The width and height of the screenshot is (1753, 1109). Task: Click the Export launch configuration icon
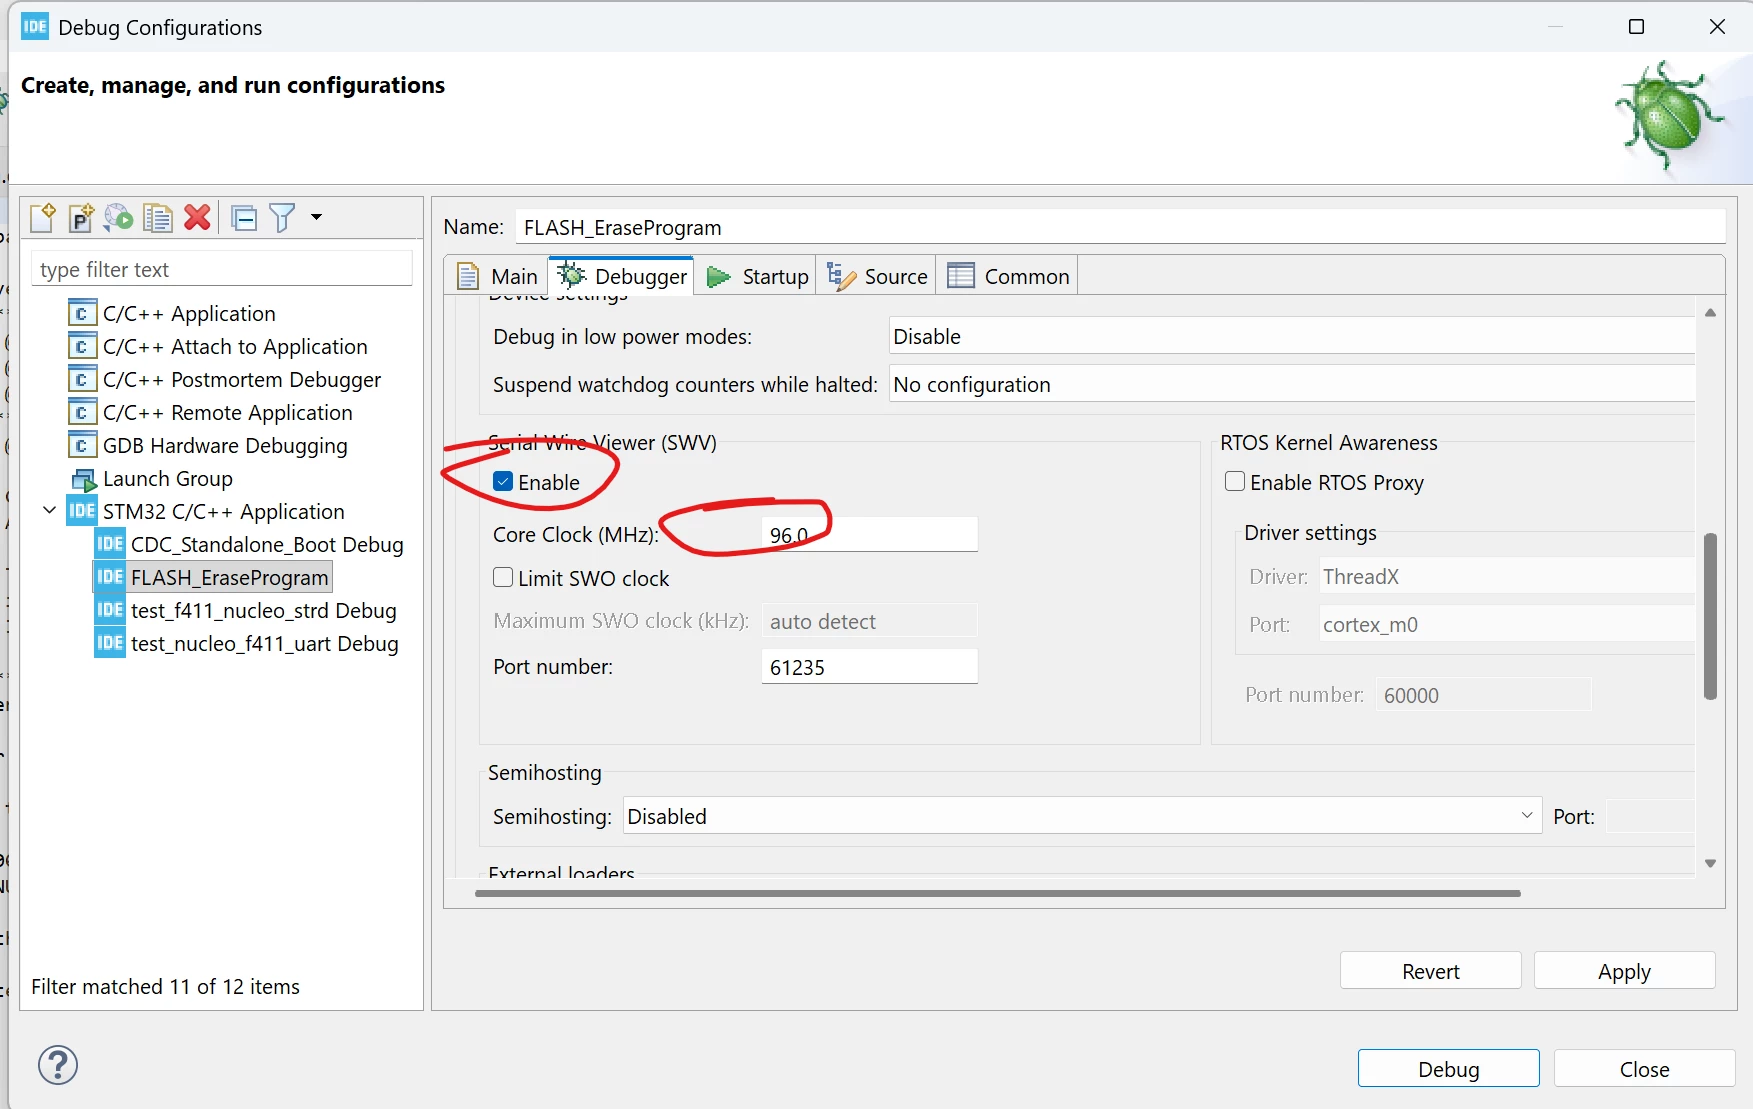(x=119, y=217)
